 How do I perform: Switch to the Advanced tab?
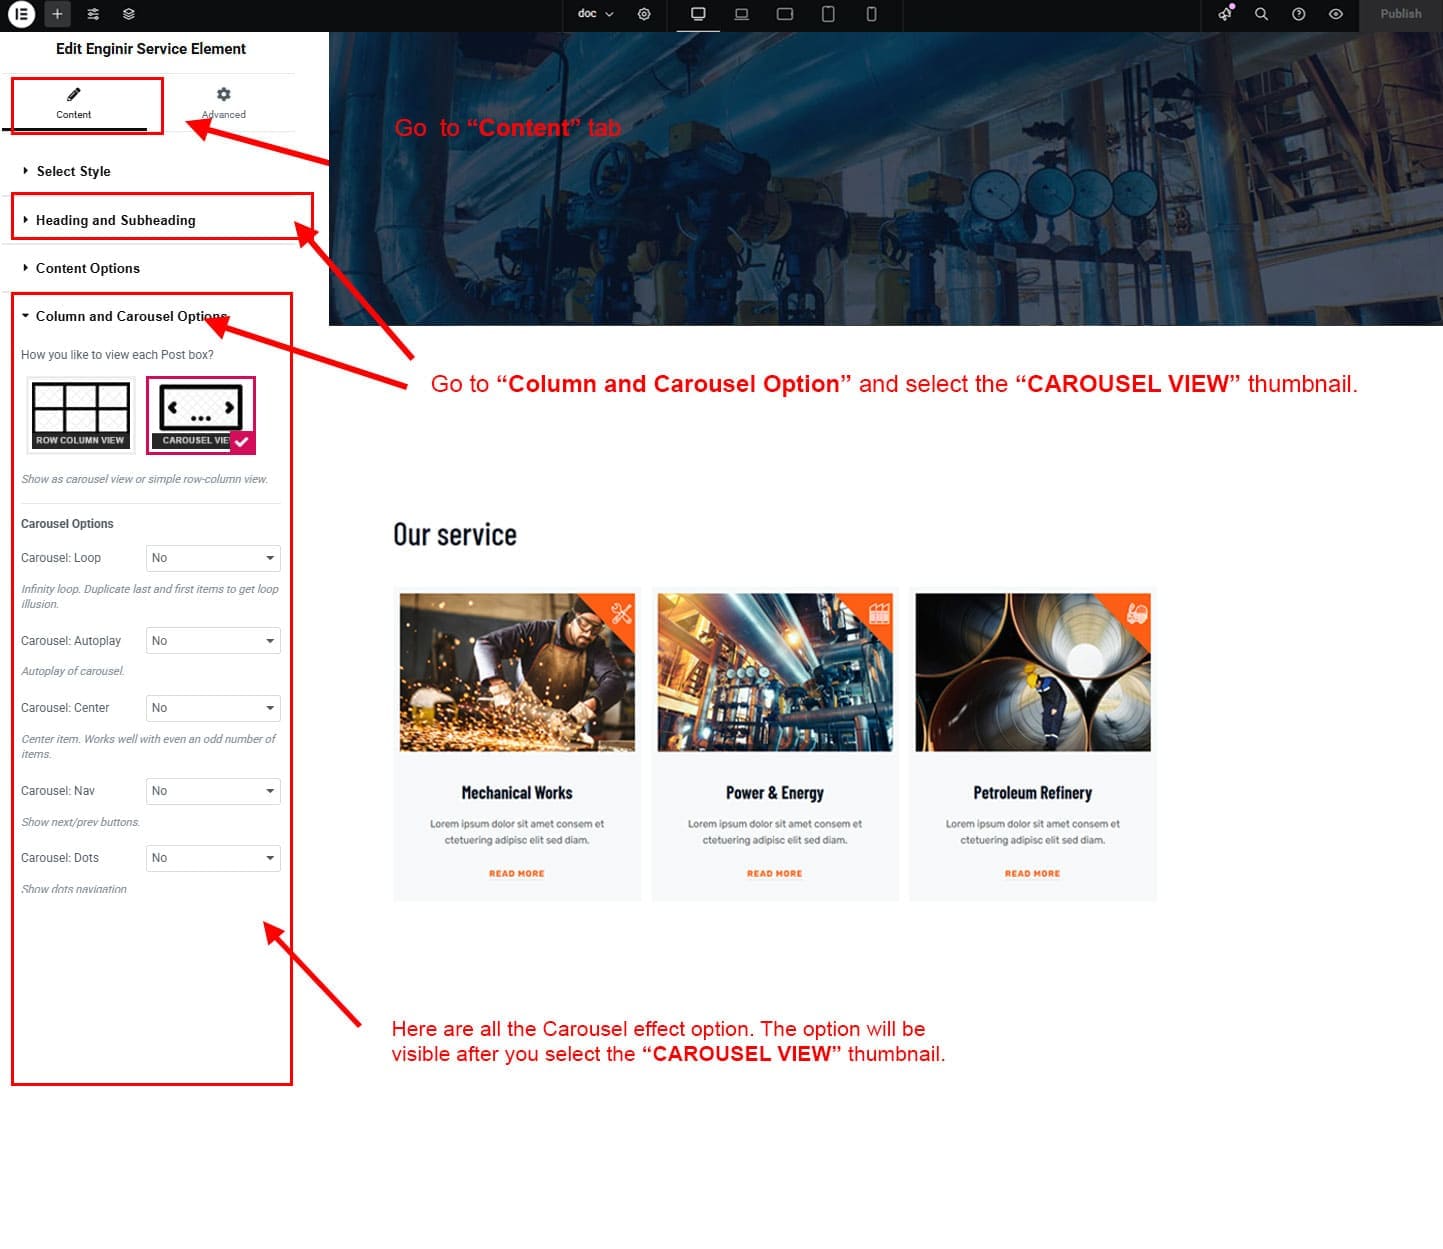click(x=223, y=102)
